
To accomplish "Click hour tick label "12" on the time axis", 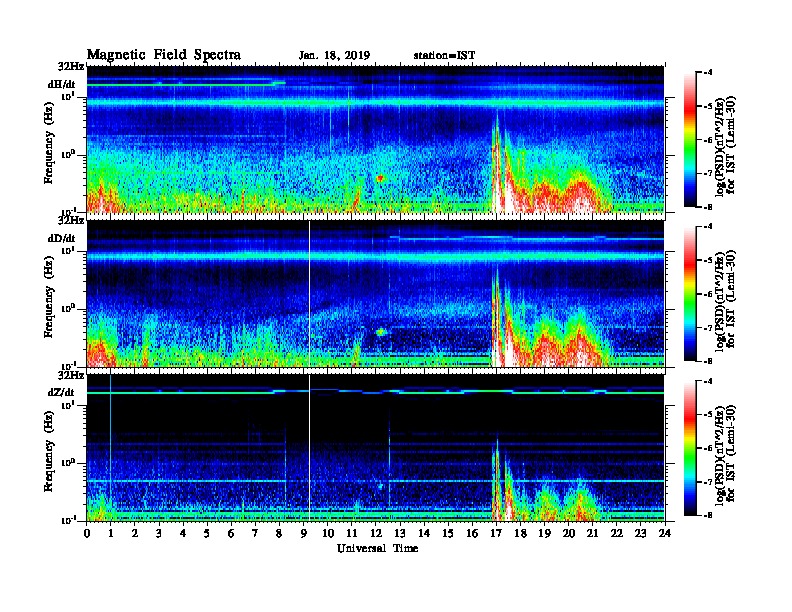I will tap(376, 534).
